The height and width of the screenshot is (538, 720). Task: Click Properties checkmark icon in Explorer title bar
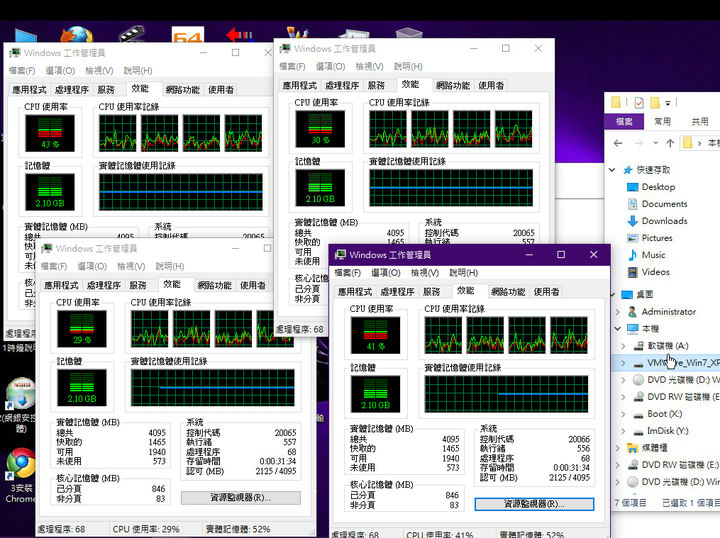(639, 102)
